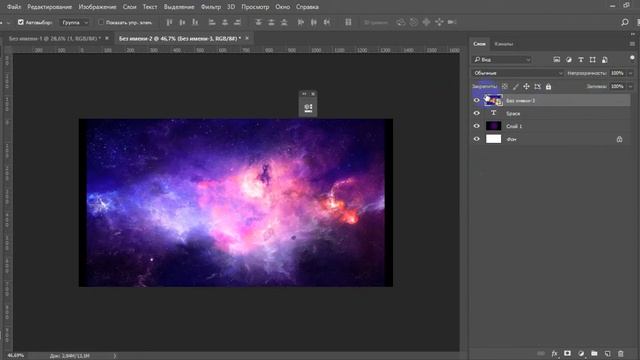
Task: Select the Без имени-3 layer thumbnail
Action: [x=493, y=100]
